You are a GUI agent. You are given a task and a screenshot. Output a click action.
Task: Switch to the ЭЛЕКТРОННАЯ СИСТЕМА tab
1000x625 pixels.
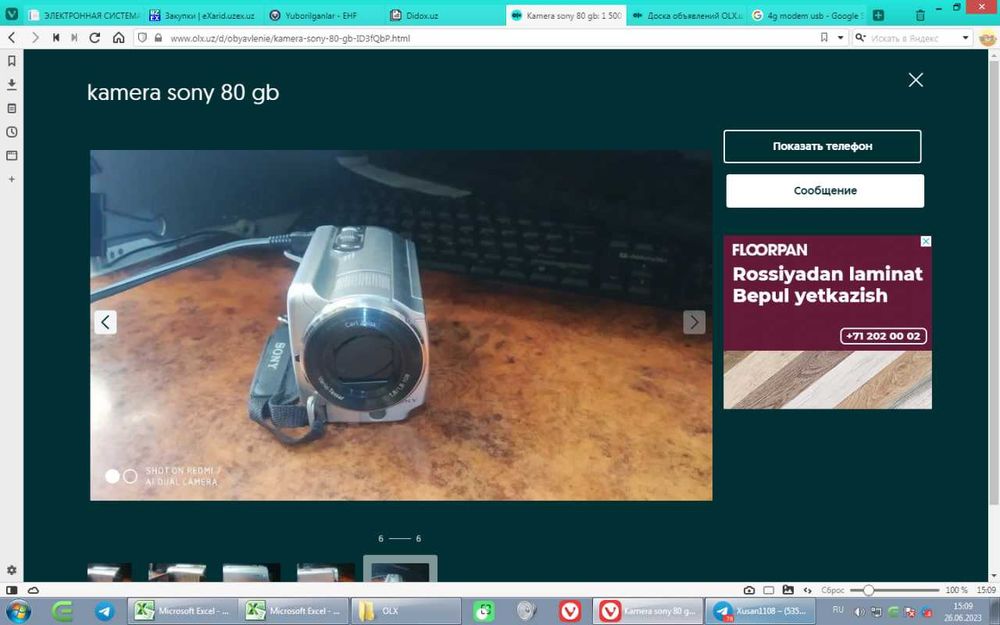click(x=84, y=15)
